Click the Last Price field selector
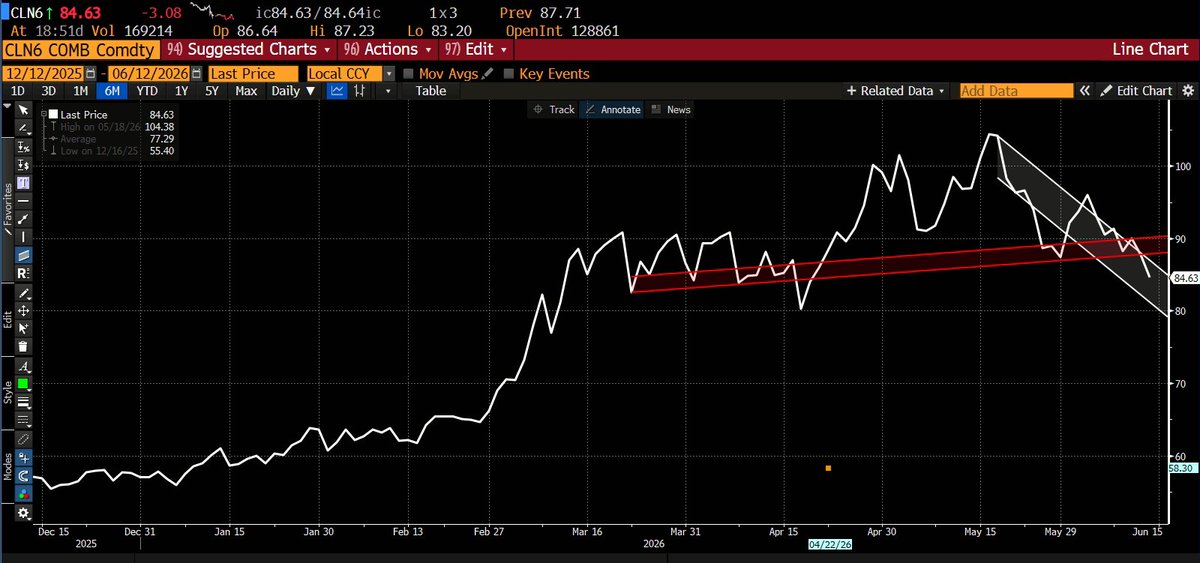Image resolution: width=1200 pixels, height=563 pixels. click(x=255, y=73)
